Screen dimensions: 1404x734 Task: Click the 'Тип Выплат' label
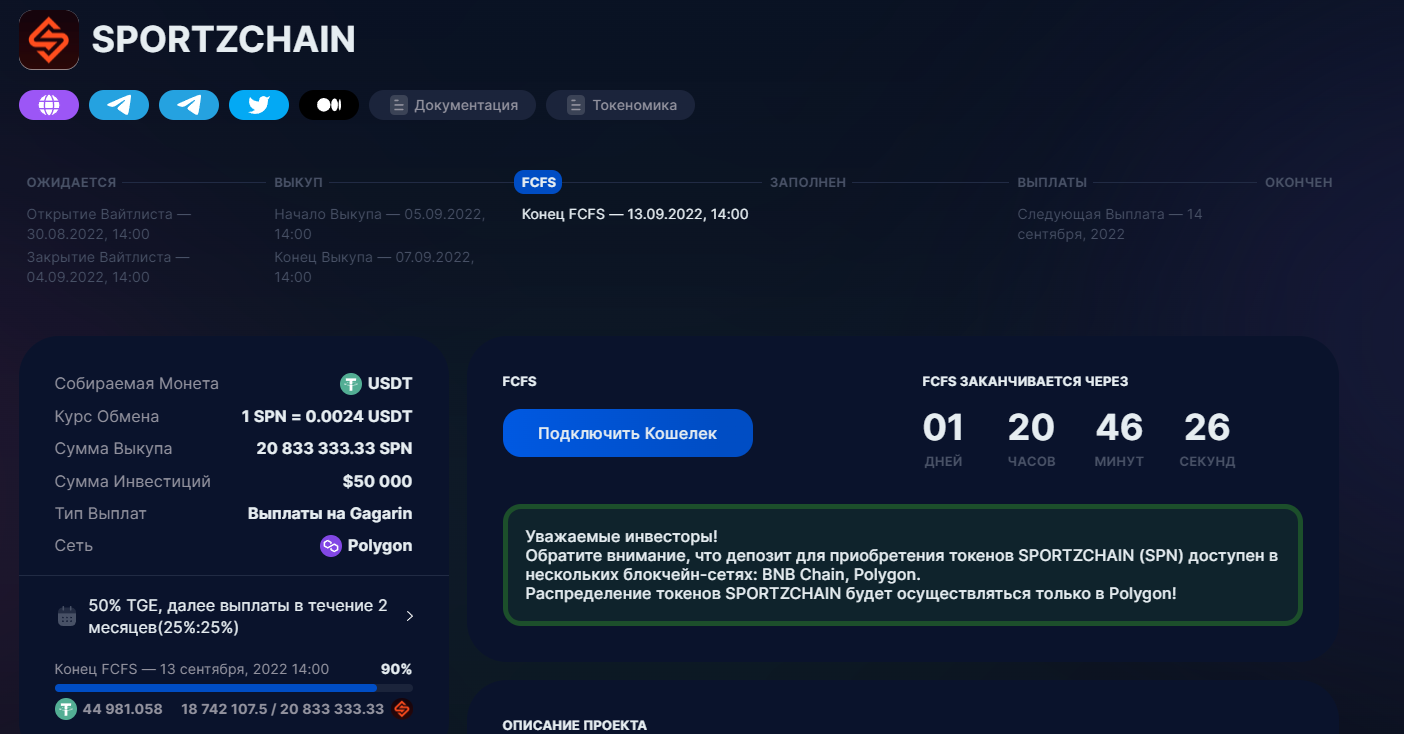[x=101, y=514]
